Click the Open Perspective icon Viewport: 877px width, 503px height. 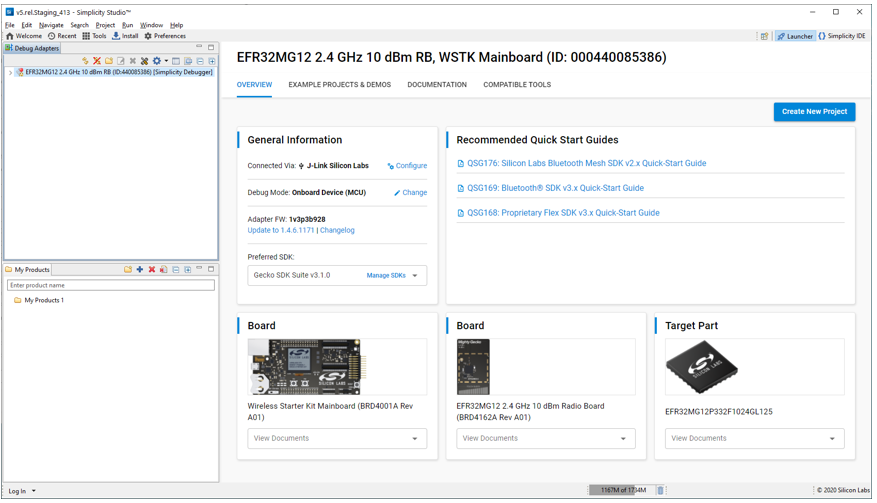[x=764, y=36]
